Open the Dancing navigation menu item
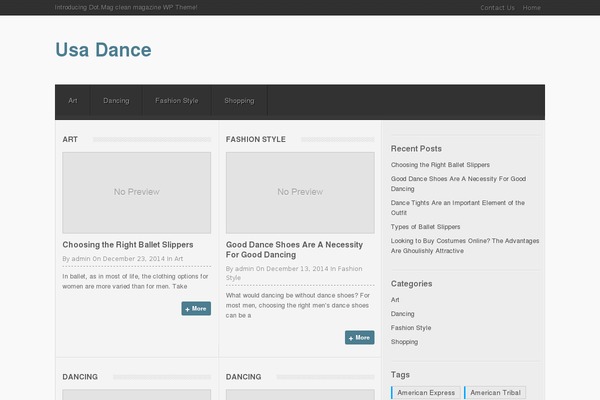The width and height of the screenshot is (600, 400). [x=116, y=101]
